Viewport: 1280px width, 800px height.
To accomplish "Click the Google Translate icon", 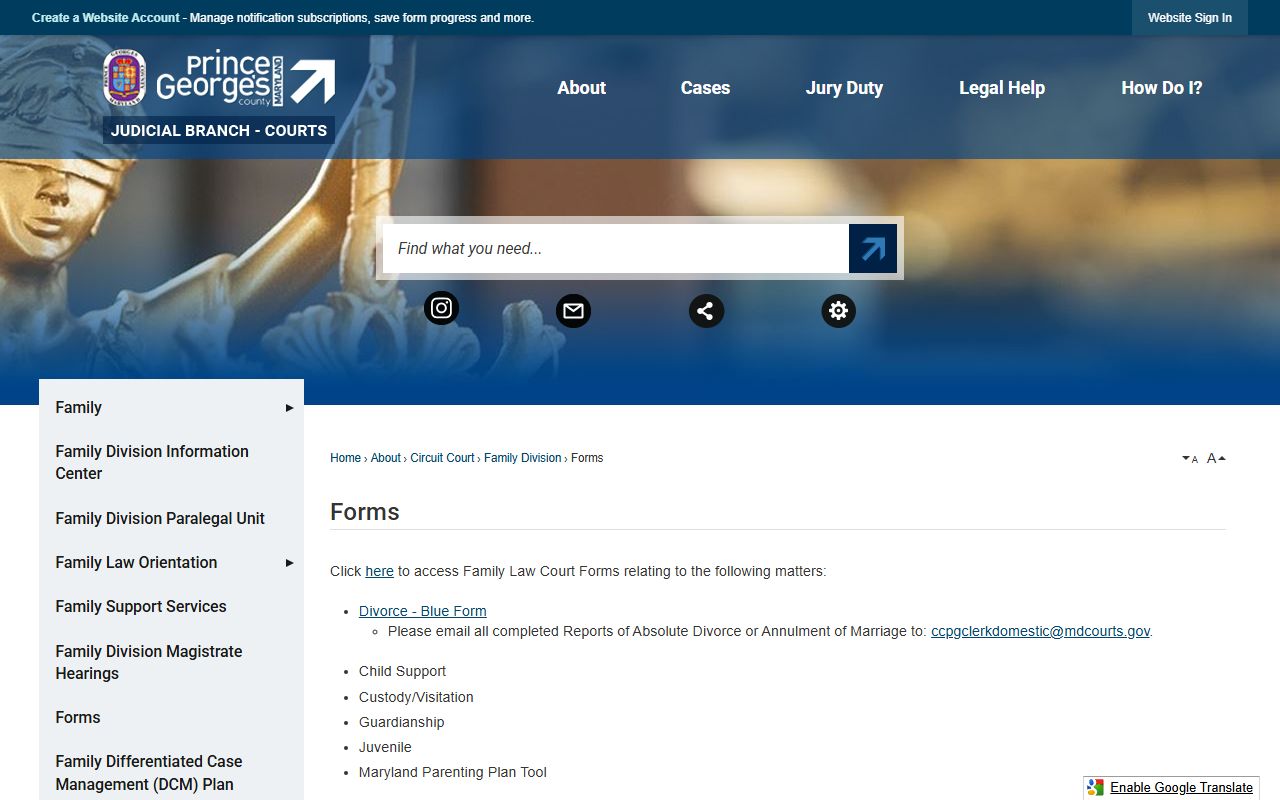I will click(x=1096, y=788).
